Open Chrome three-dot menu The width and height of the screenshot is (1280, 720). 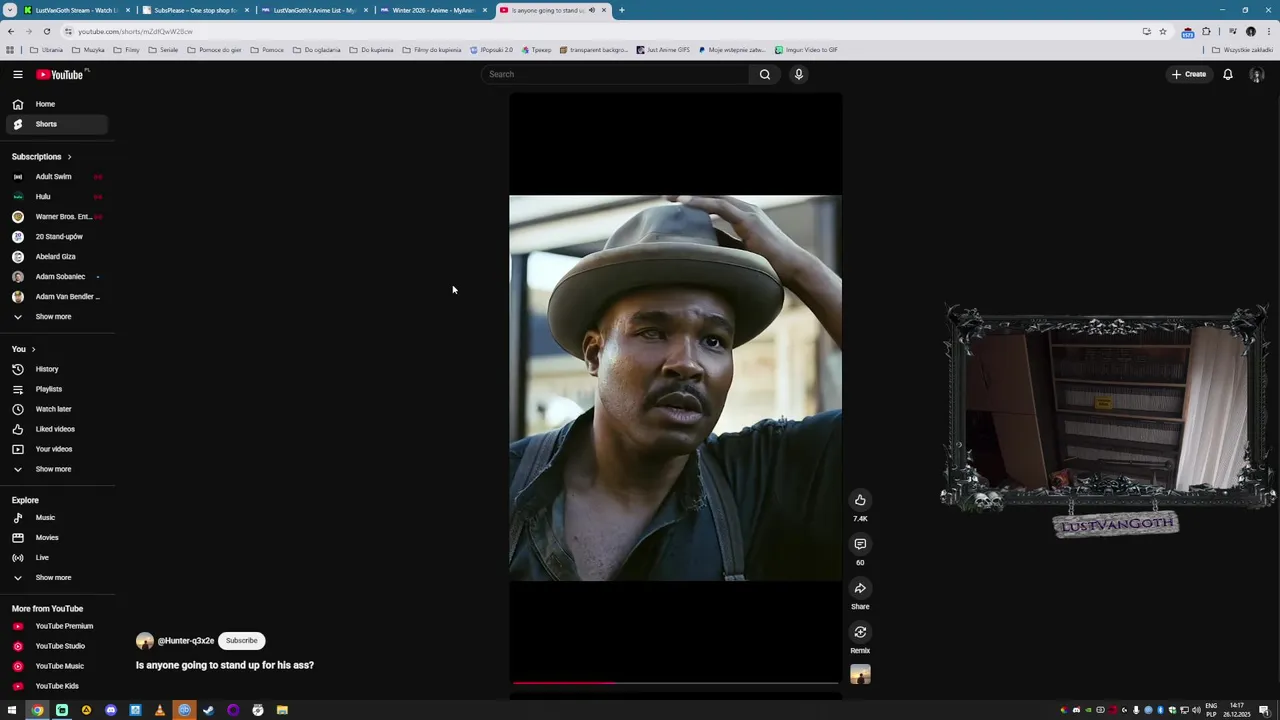click(1268, 31)
